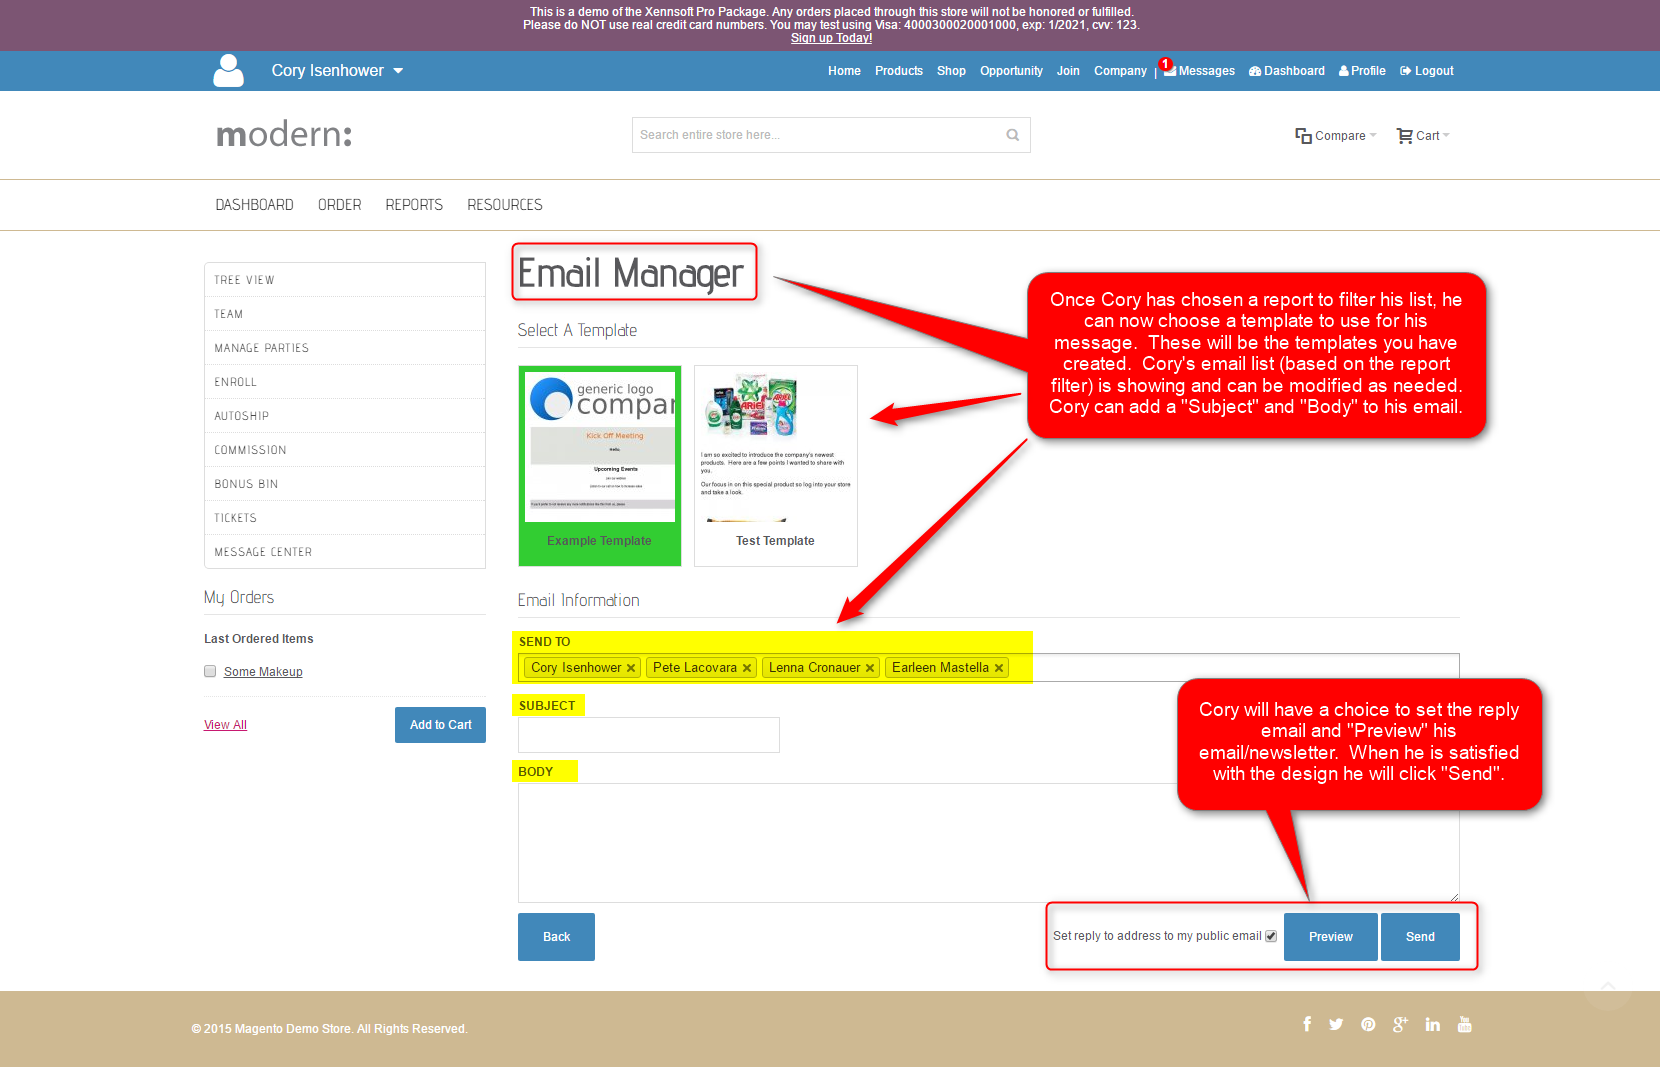Open the Compare dropdown

pos(1336,136)
